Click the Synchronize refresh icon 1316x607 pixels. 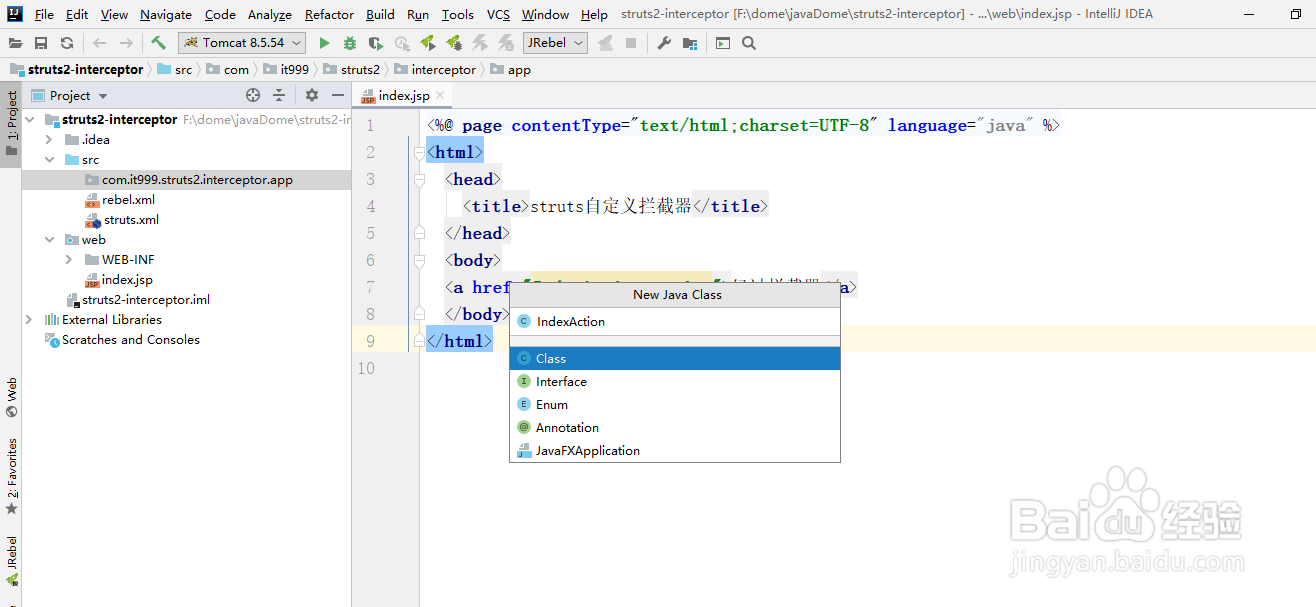click(x=66, y=43)
